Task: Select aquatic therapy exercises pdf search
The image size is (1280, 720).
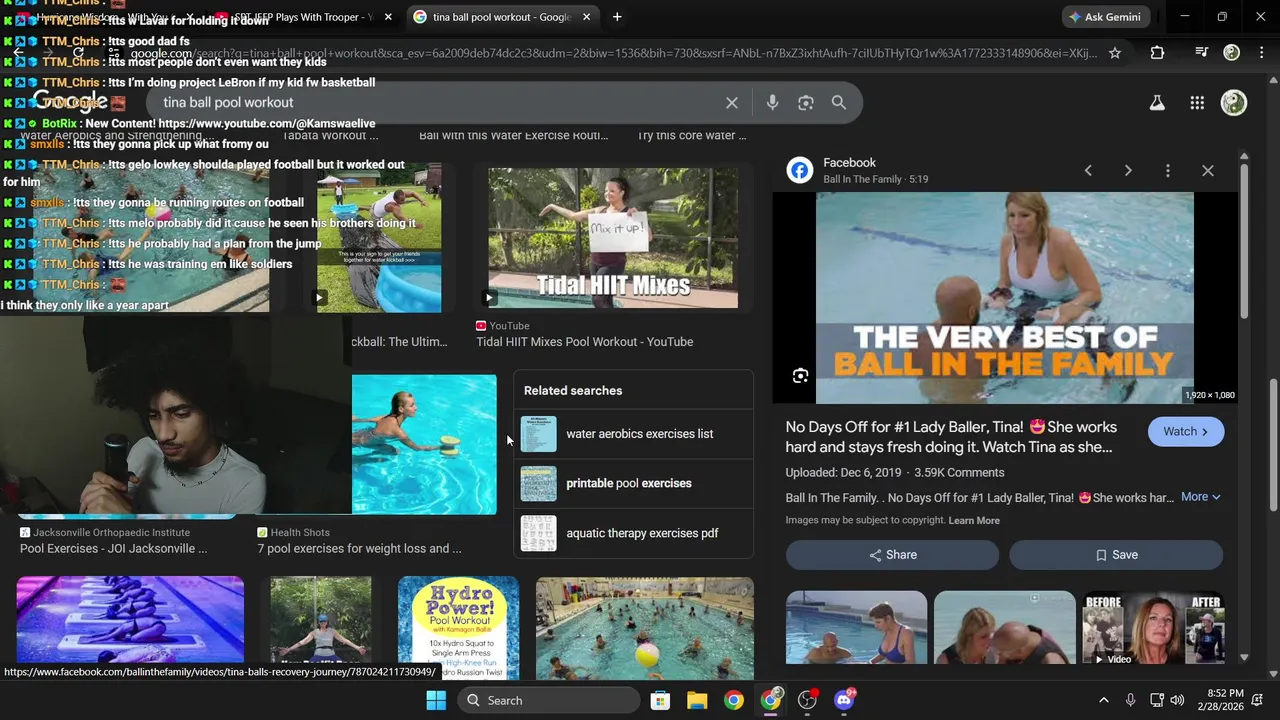Action: point(634,533)
